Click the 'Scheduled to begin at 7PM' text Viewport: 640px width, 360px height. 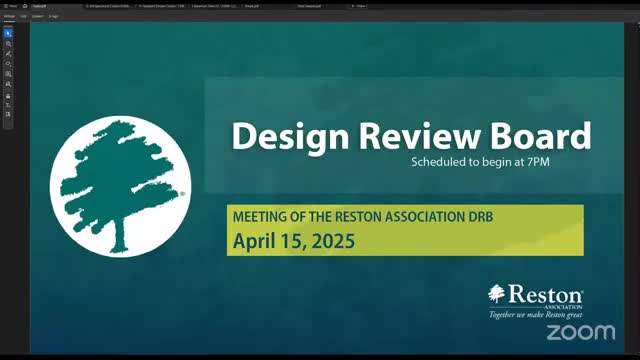(x=480, y=162)
